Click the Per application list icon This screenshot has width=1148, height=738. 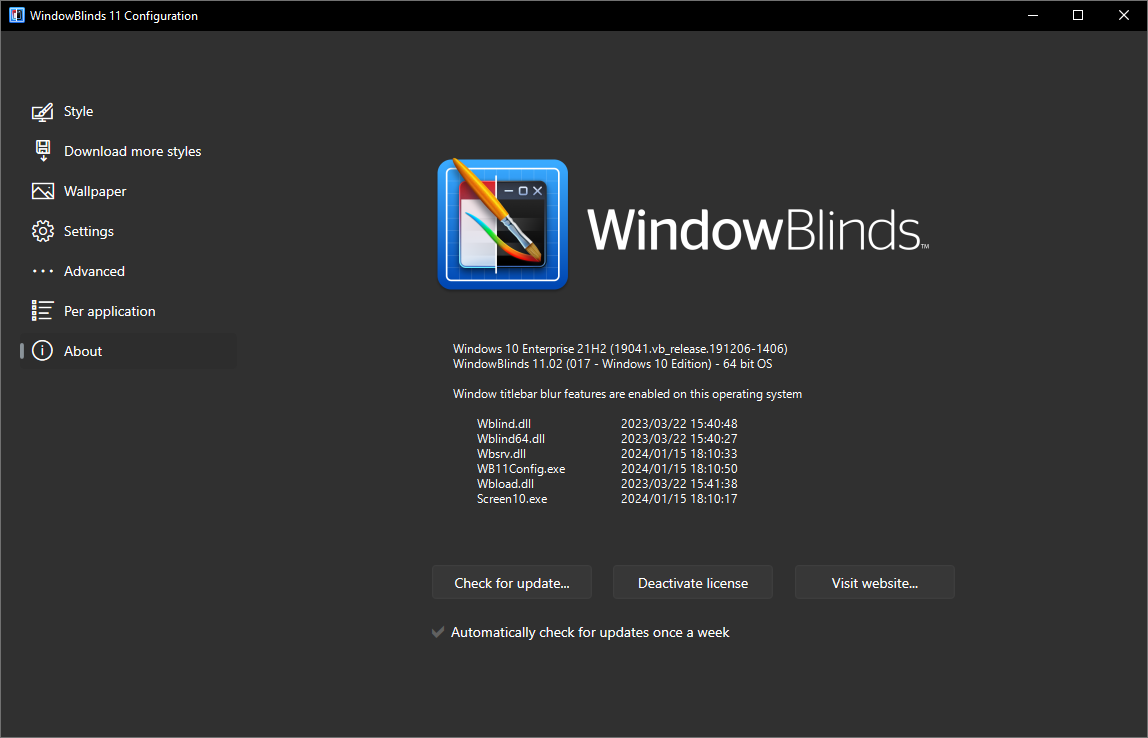[42, 310]
